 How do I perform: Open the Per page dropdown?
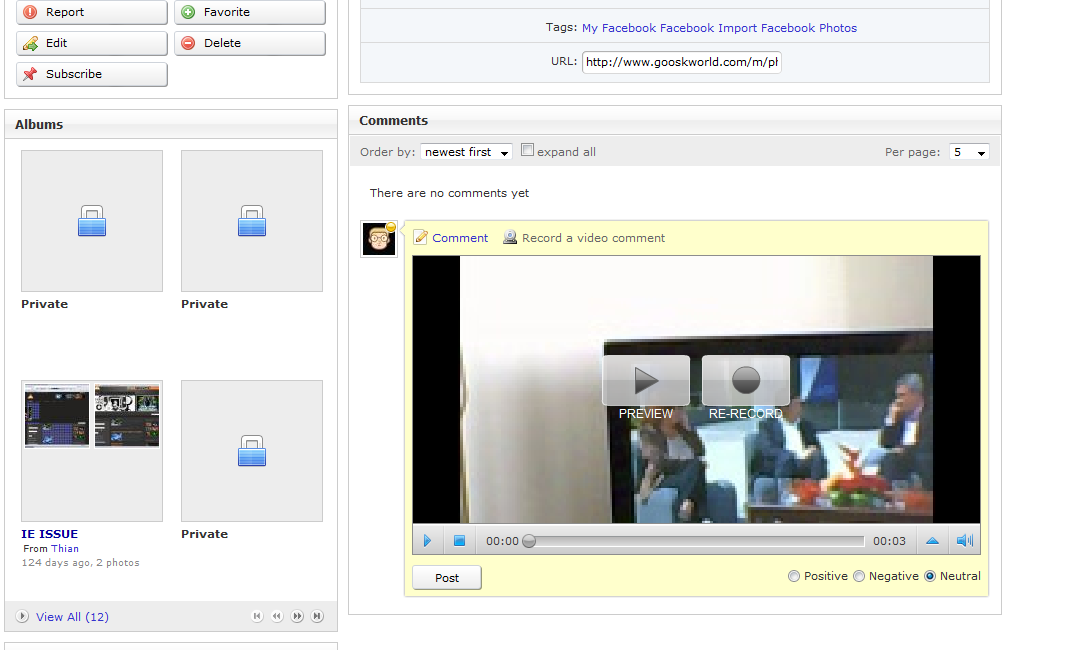click(969, 152)
